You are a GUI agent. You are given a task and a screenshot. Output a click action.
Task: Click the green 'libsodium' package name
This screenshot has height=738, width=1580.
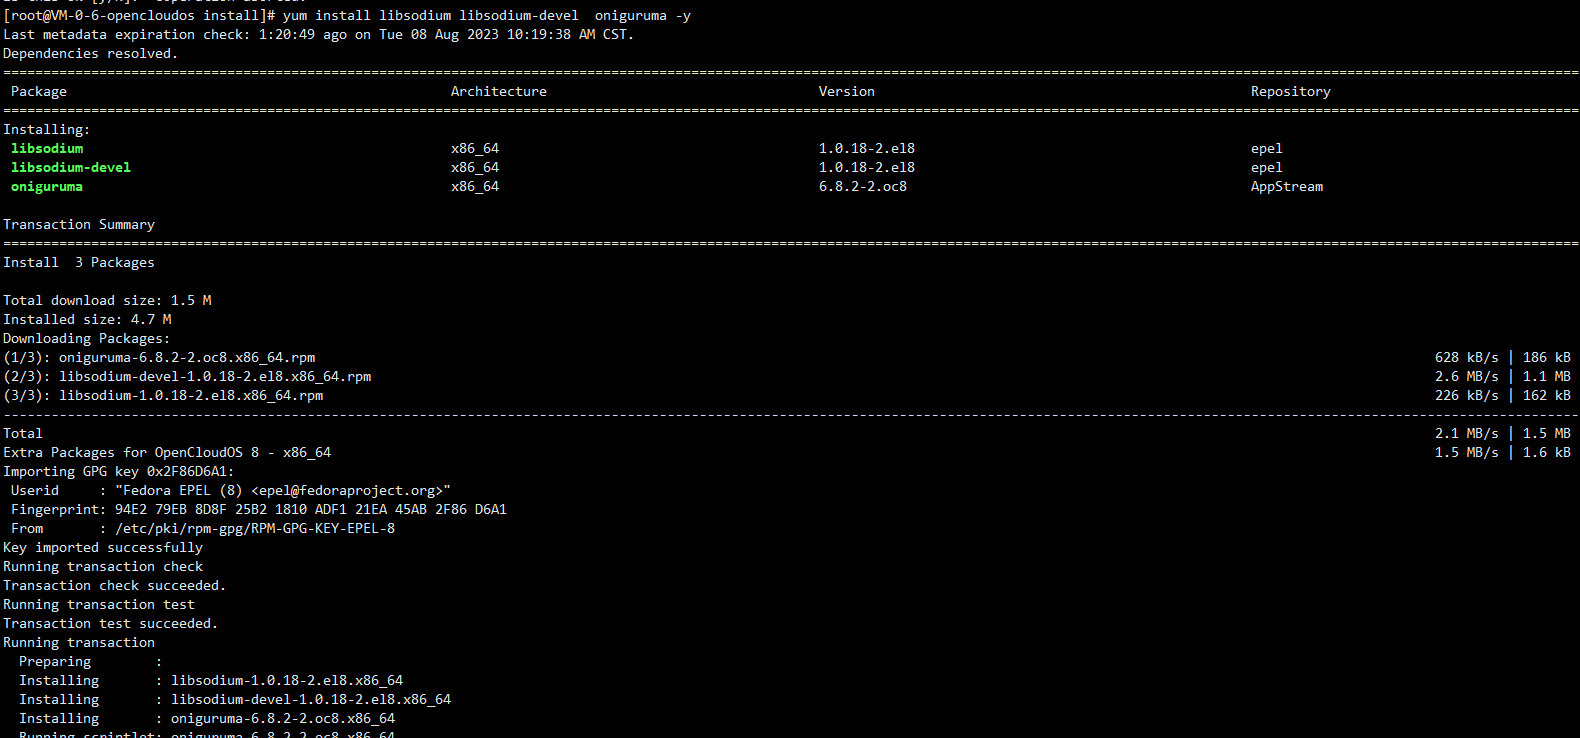(47, 149)
